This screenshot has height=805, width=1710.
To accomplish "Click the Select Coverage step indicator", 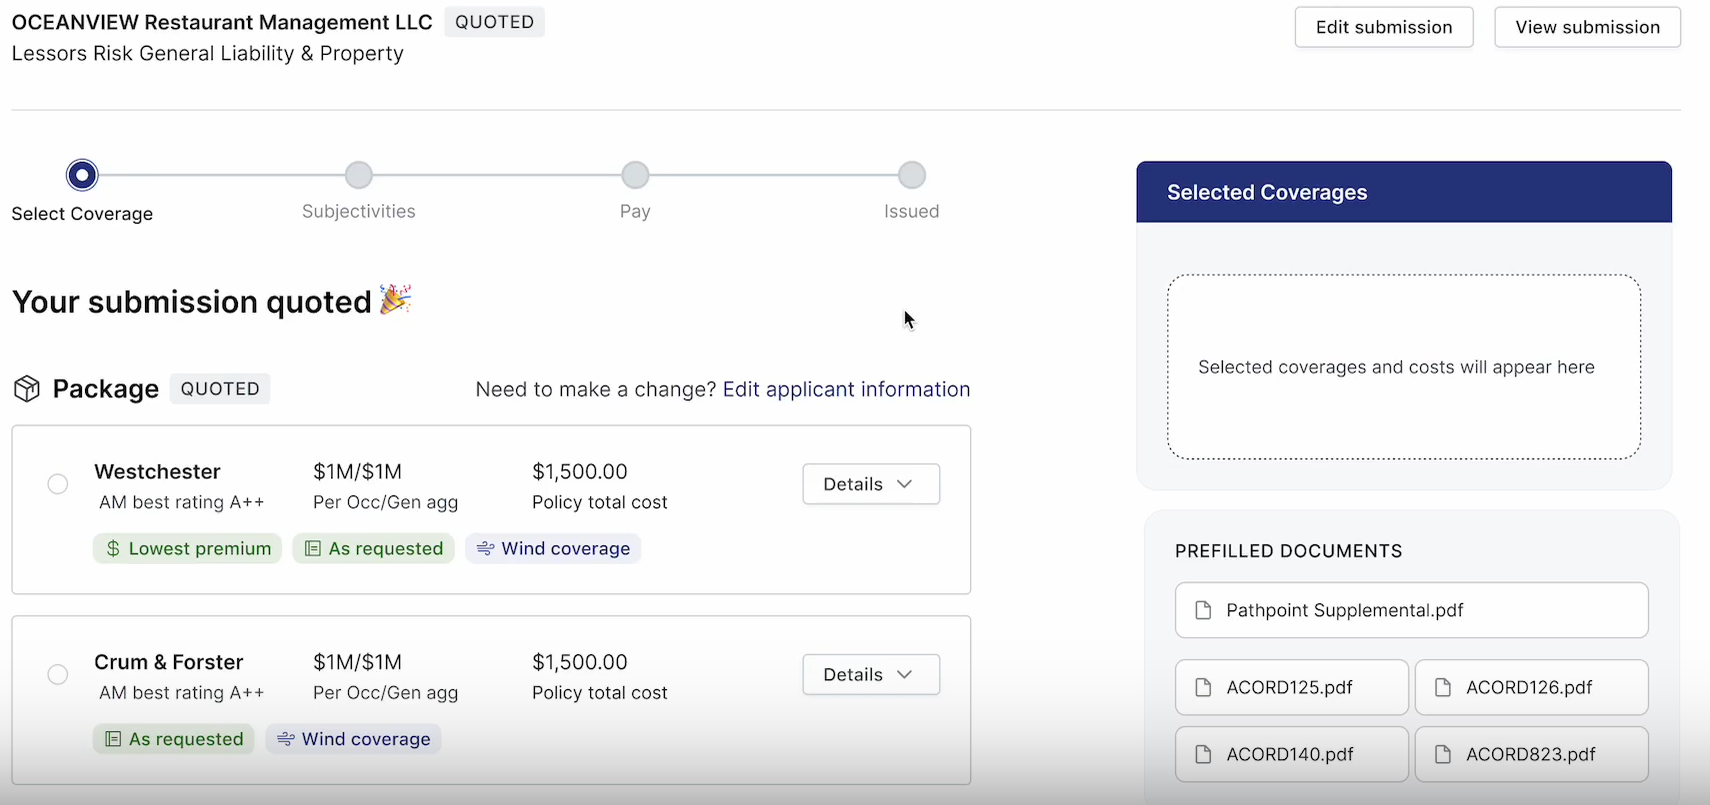I will pos(82,176).
